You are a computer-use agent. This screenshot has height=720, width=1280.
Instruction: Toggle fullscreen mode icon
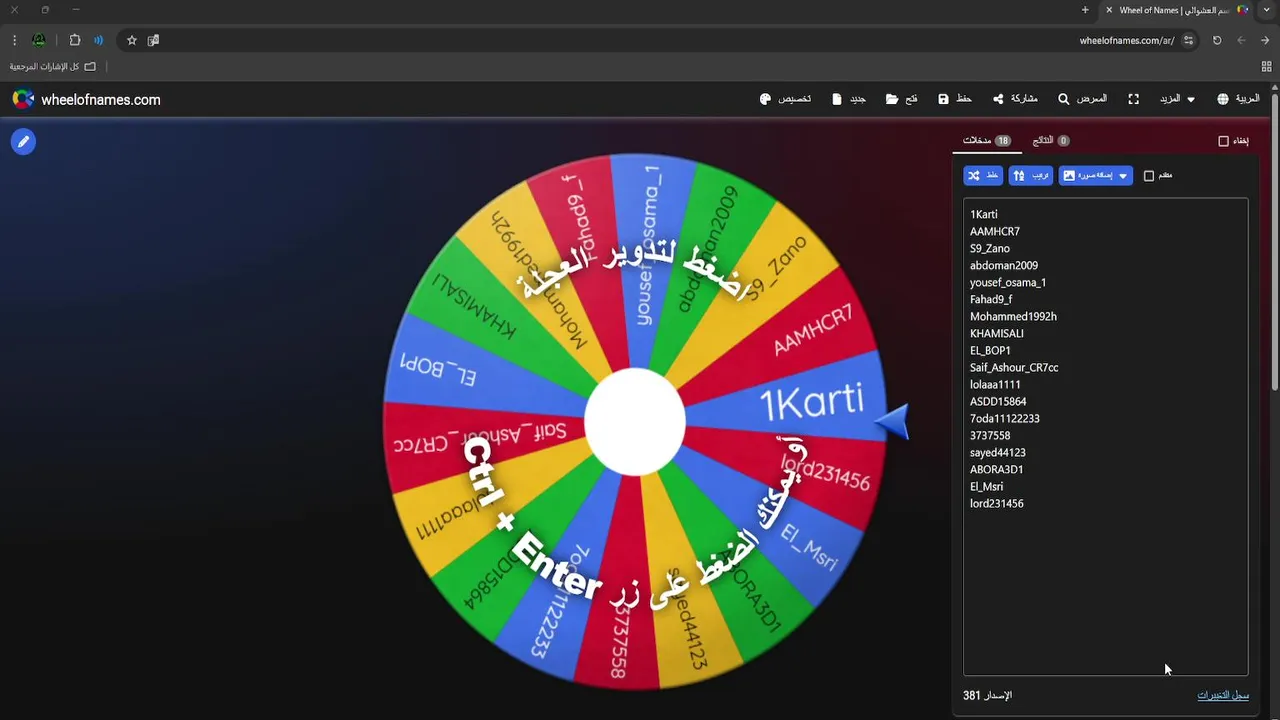1133,99
